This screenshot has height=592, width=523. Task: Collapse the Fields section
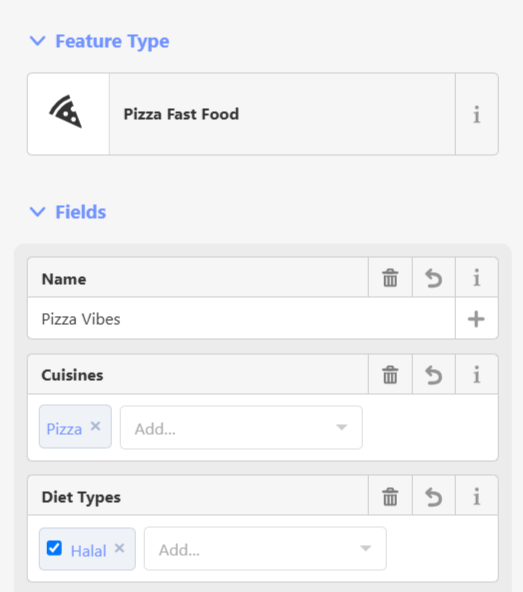coord(68,212)
